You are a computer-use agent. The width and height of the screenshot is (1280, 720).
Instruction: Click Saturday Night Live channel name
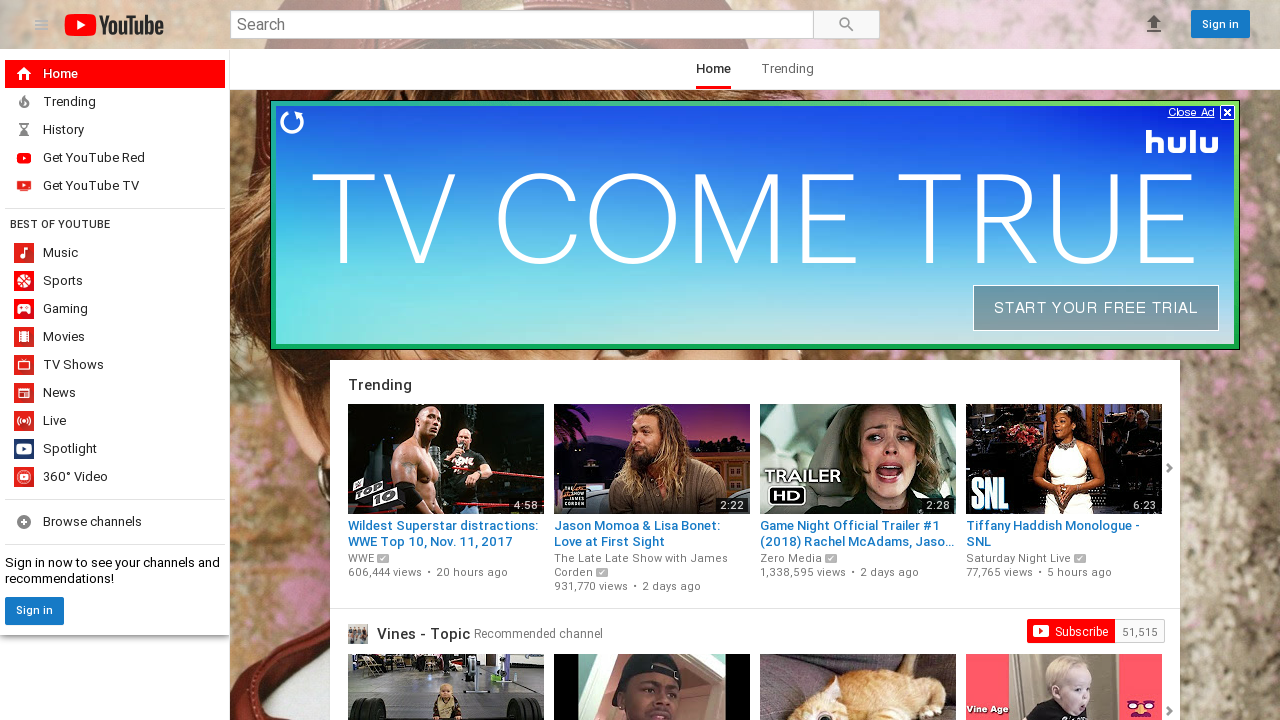1019,558
